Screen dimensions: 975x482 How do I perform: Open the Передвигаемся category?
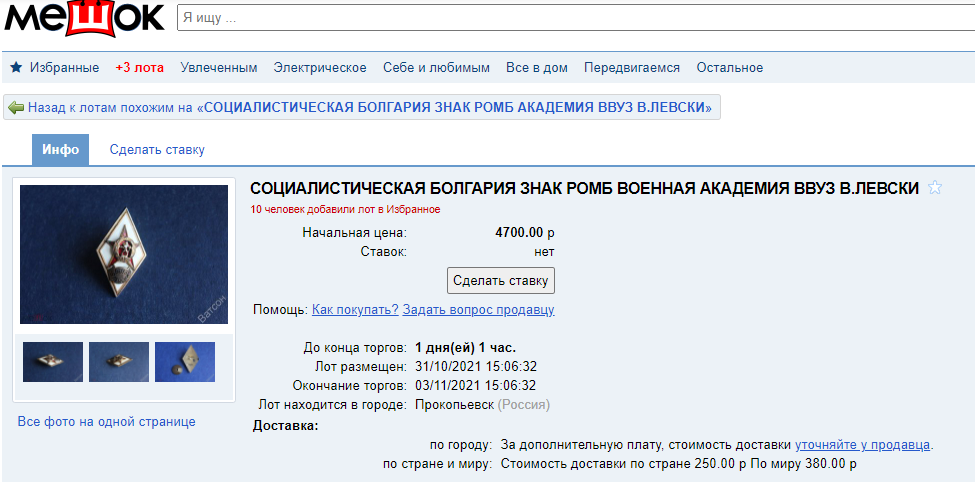[632, 68]
